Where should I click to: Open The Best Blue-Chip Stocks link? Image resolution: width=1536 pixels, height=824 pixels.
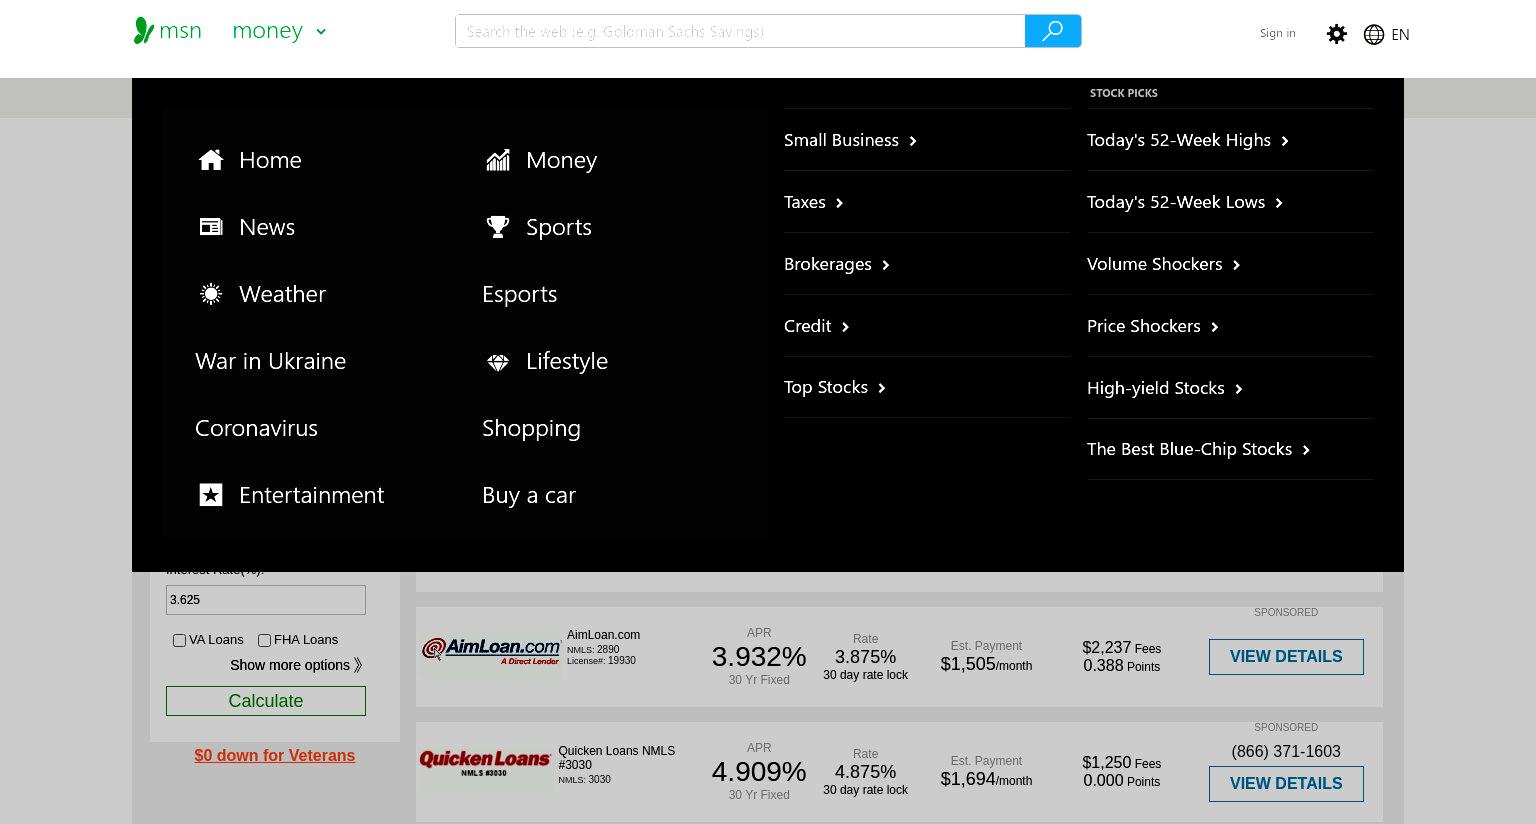[x=1190, y=449]
